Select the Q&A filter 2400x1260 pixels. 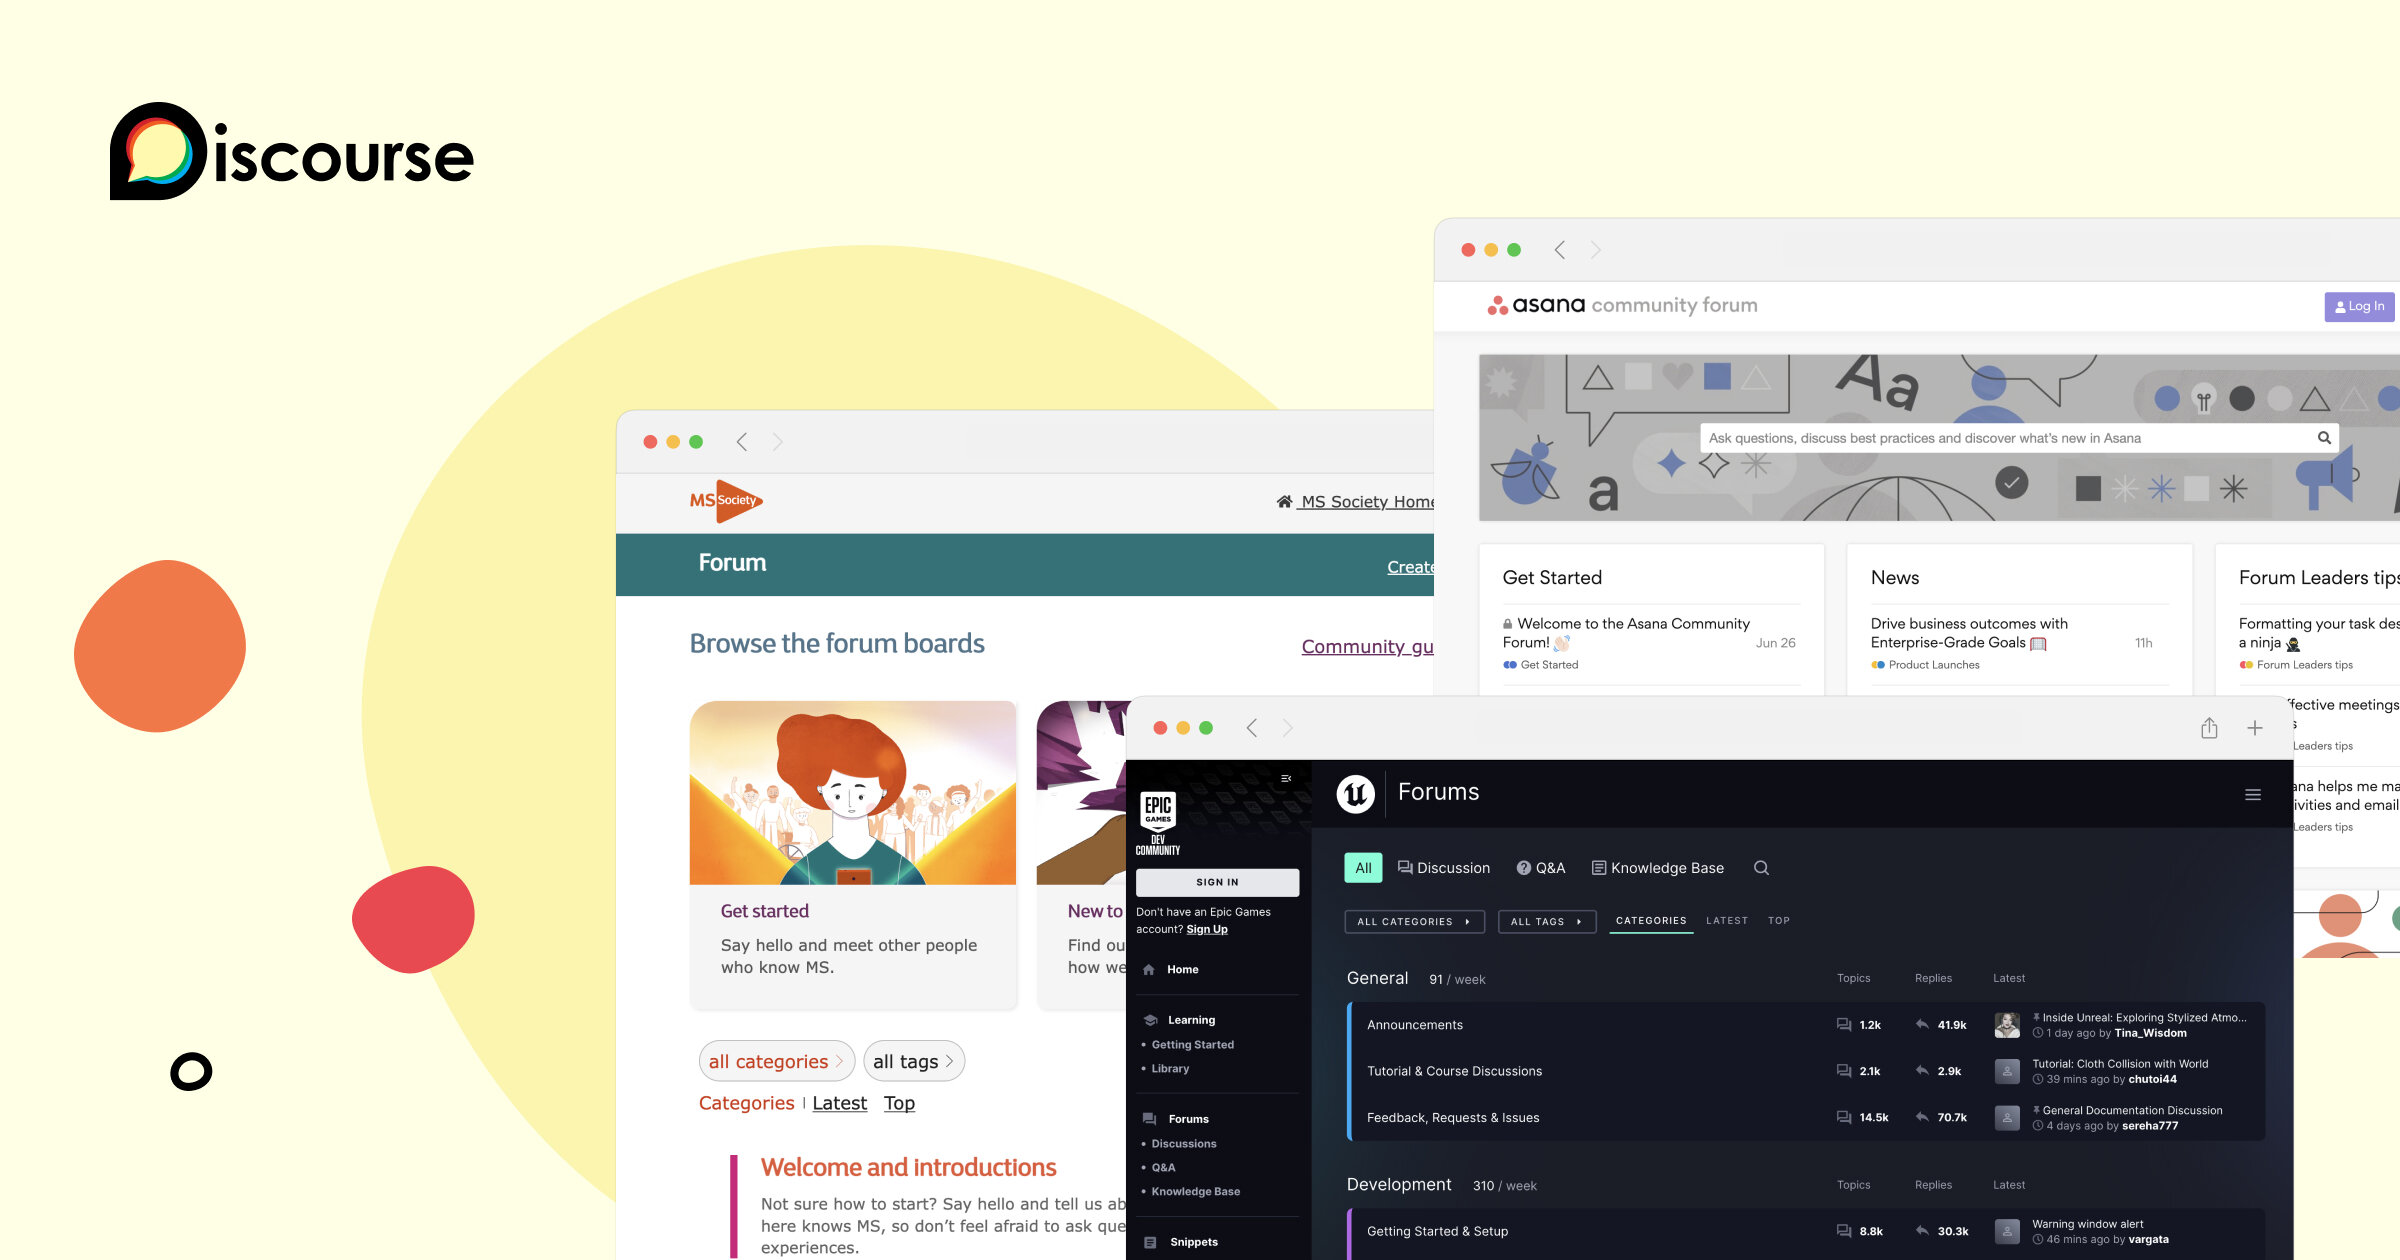click(1540, 868)
